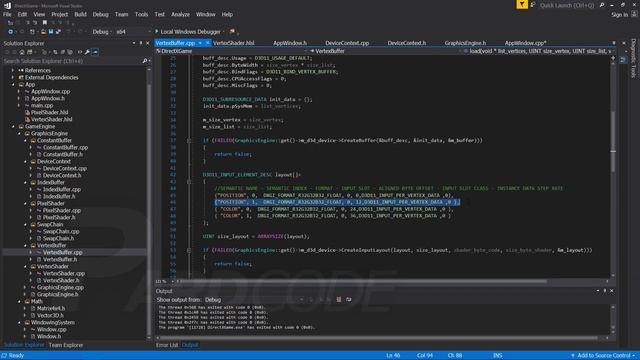Screen dimensions: 640x360
Task: Close the VertexBuffer.cpp tab with its x
Action: pos(207,43)
